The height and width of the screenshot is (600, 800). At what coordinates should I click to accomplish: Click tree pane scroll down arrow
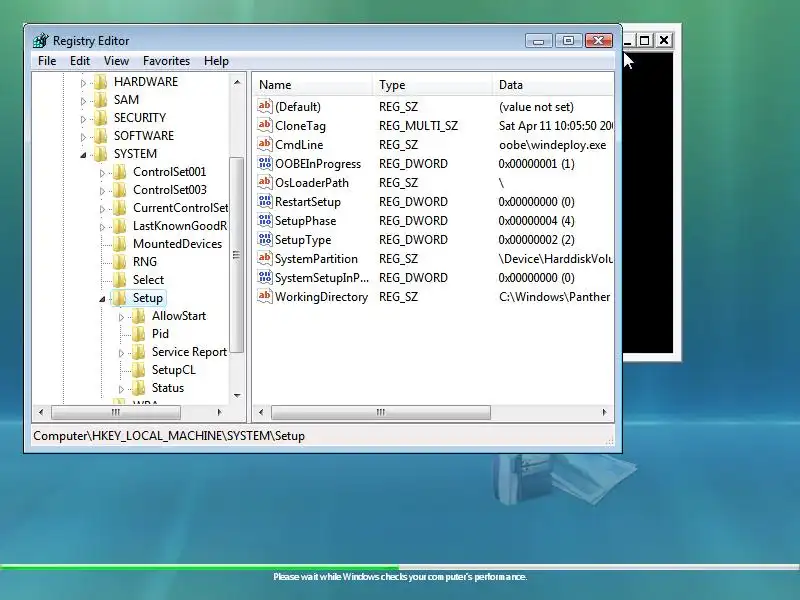[x=237, y=395]
